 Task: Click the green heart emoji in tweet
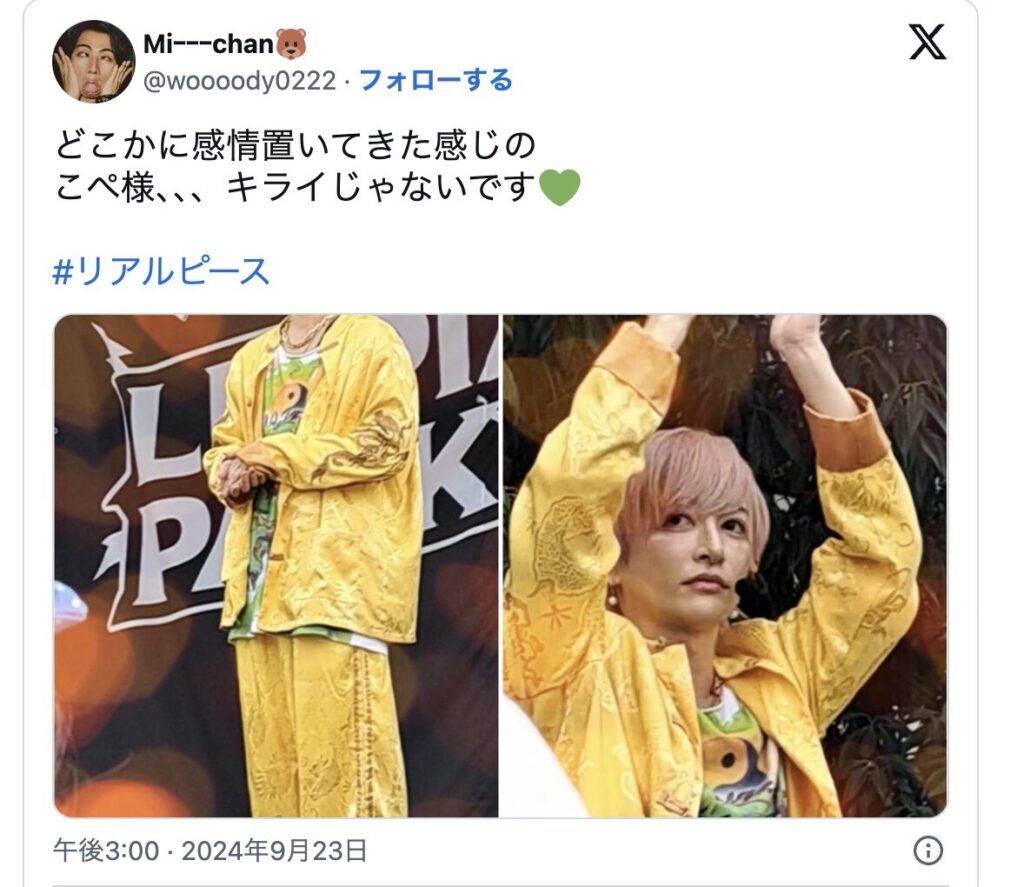pyautogui.click(x=560, y=187)
